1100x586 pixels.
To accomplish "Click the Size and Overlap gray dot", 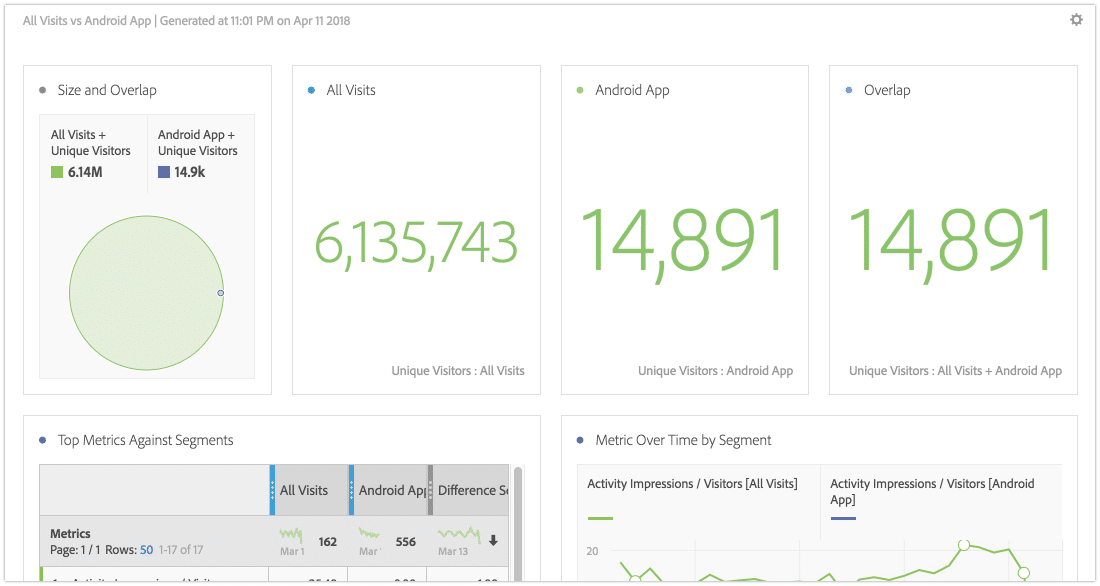I will 42,90.
